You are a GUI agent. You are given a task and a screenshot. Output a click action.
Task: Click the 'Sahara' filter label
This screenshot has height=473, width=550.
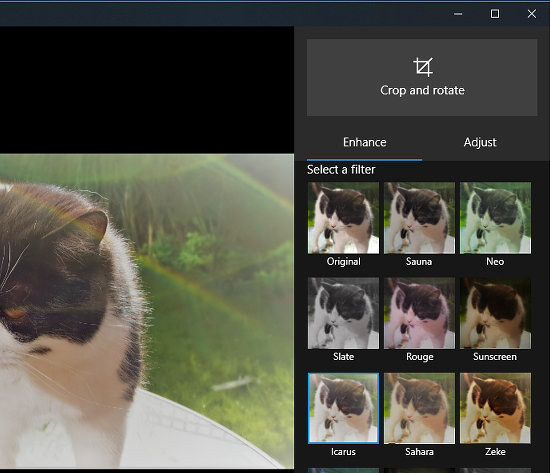tap(419, 452)
